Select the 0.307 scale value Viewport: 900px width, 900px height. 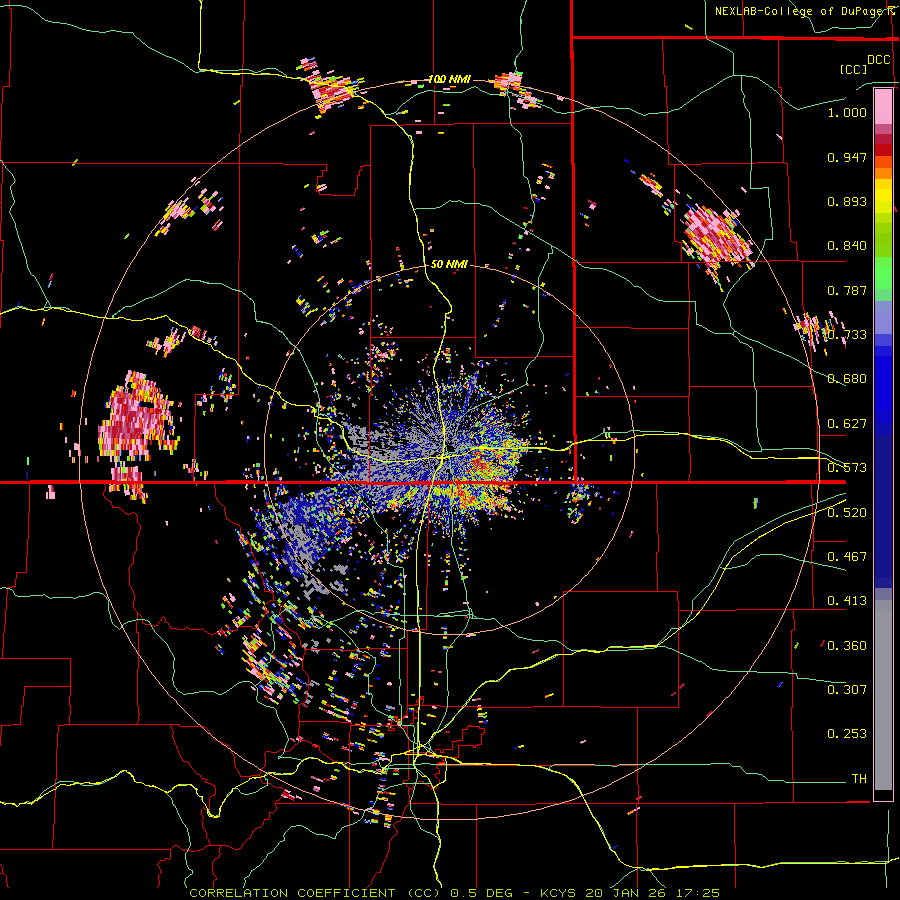(x=847, y=690)
